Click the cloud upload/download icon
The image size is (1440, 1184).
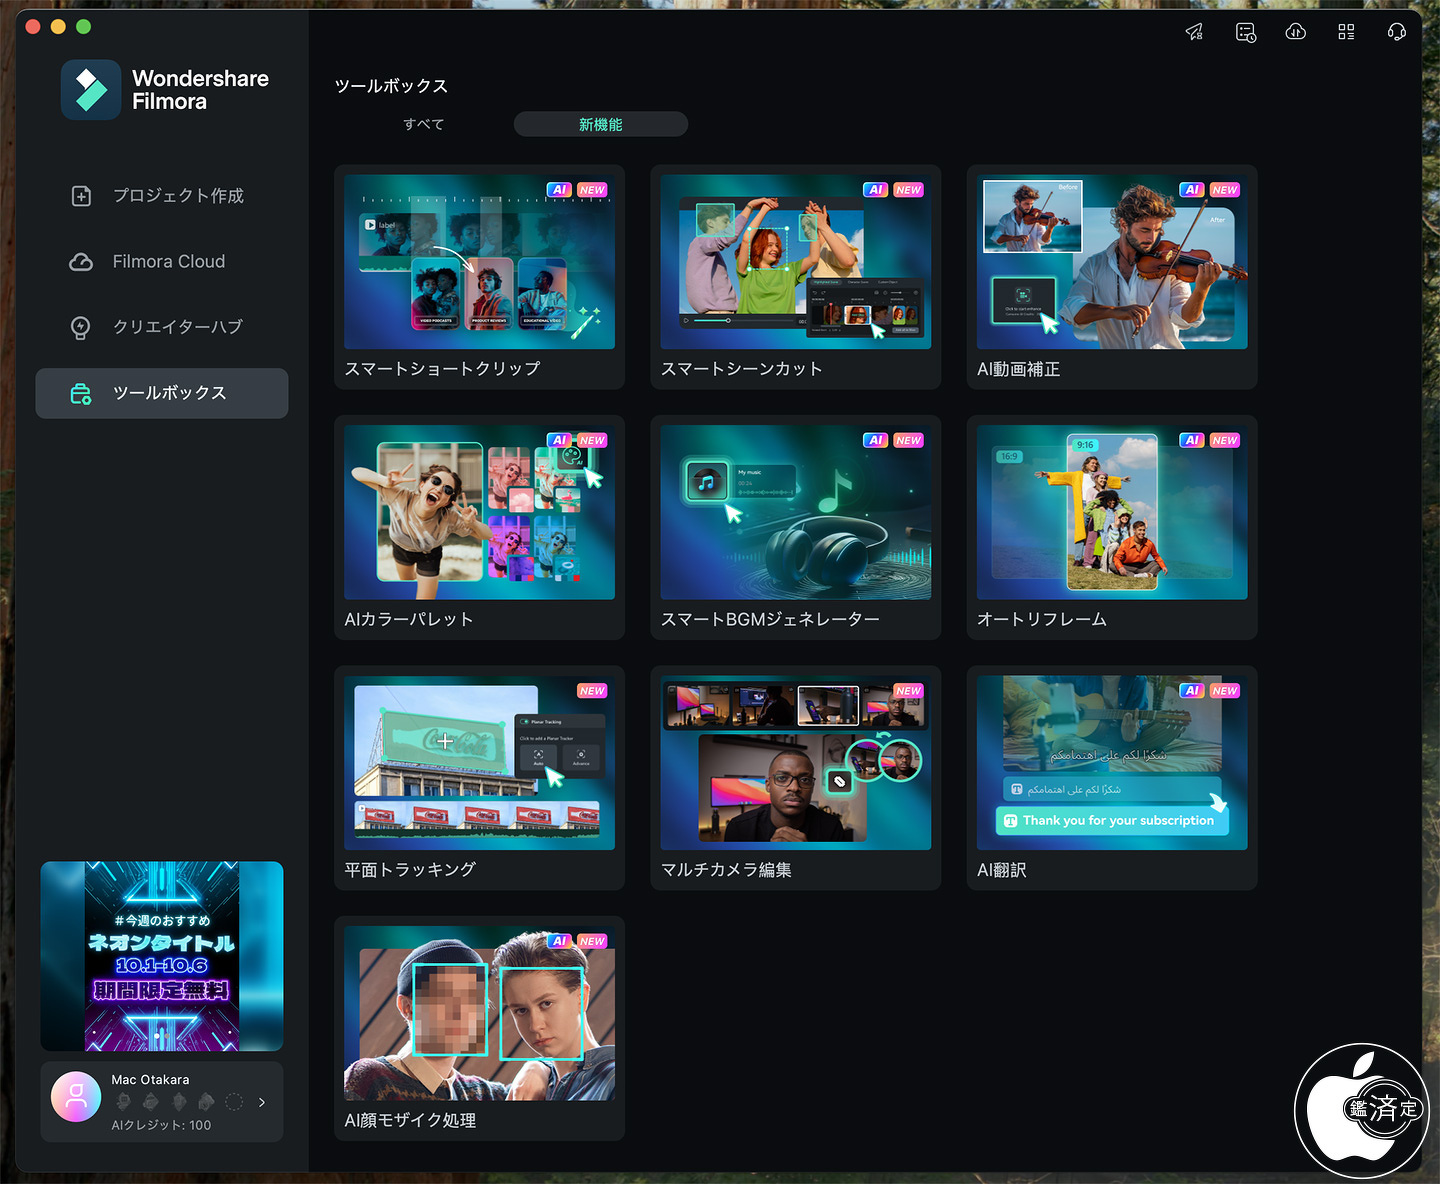pos(1296,32)
